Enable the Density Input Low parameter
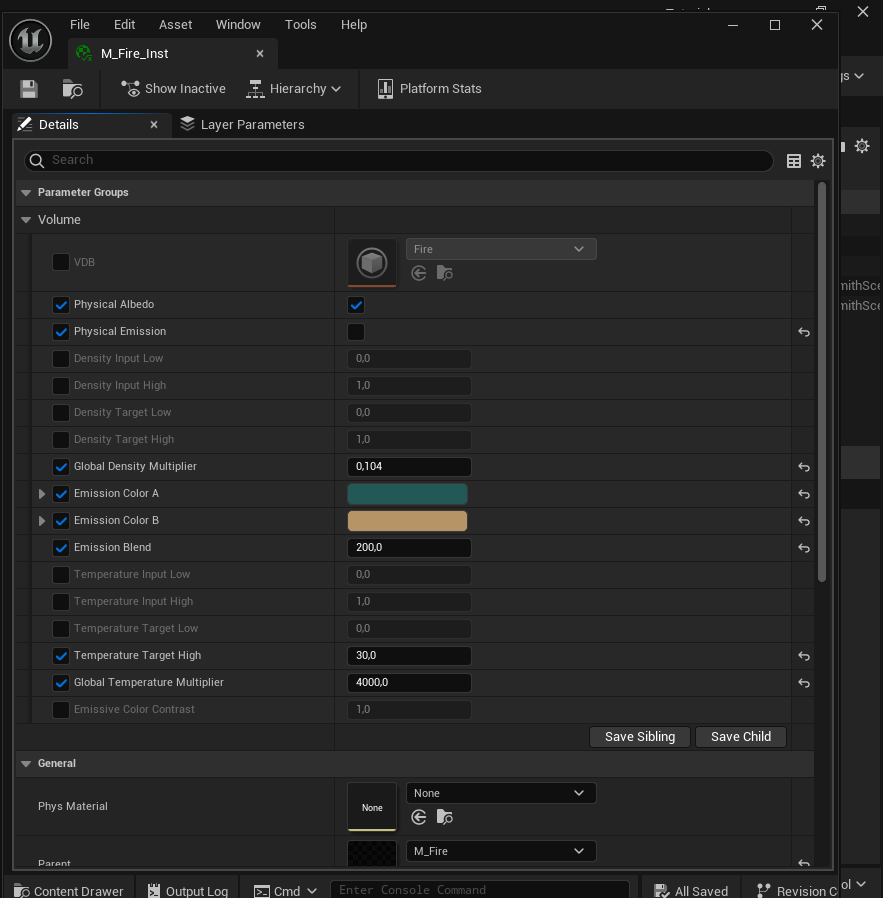 click(59, 358)
